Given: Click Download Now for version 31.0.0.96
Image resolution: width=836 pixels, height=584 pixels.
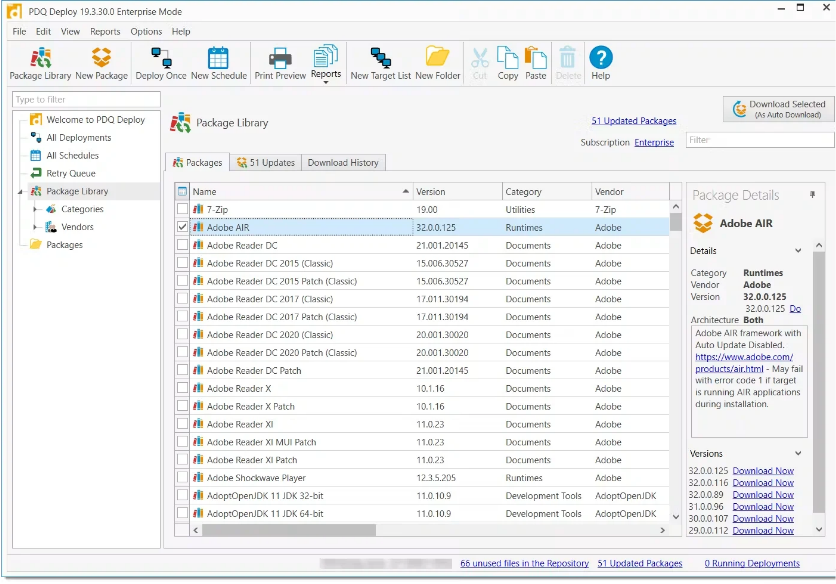Looking at the screenshot, I should 763,507.
